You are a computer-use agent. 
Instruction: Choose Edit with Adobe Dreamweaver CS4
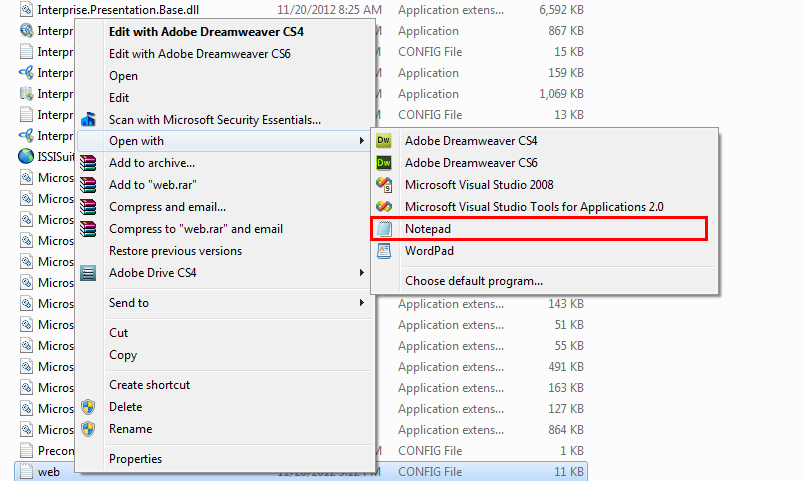click(x=206, y=31)
